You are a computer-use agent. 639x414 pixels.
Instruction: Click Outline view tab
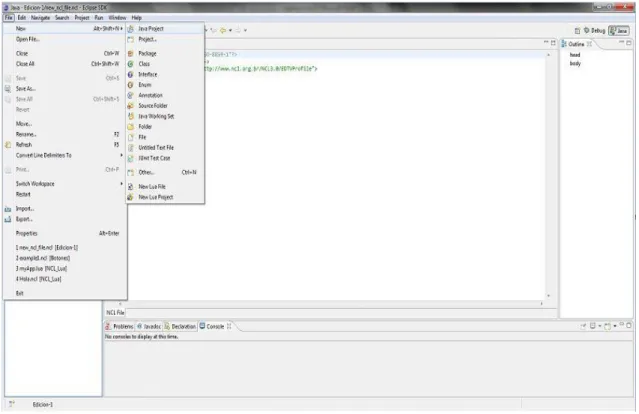click(577, 44)
